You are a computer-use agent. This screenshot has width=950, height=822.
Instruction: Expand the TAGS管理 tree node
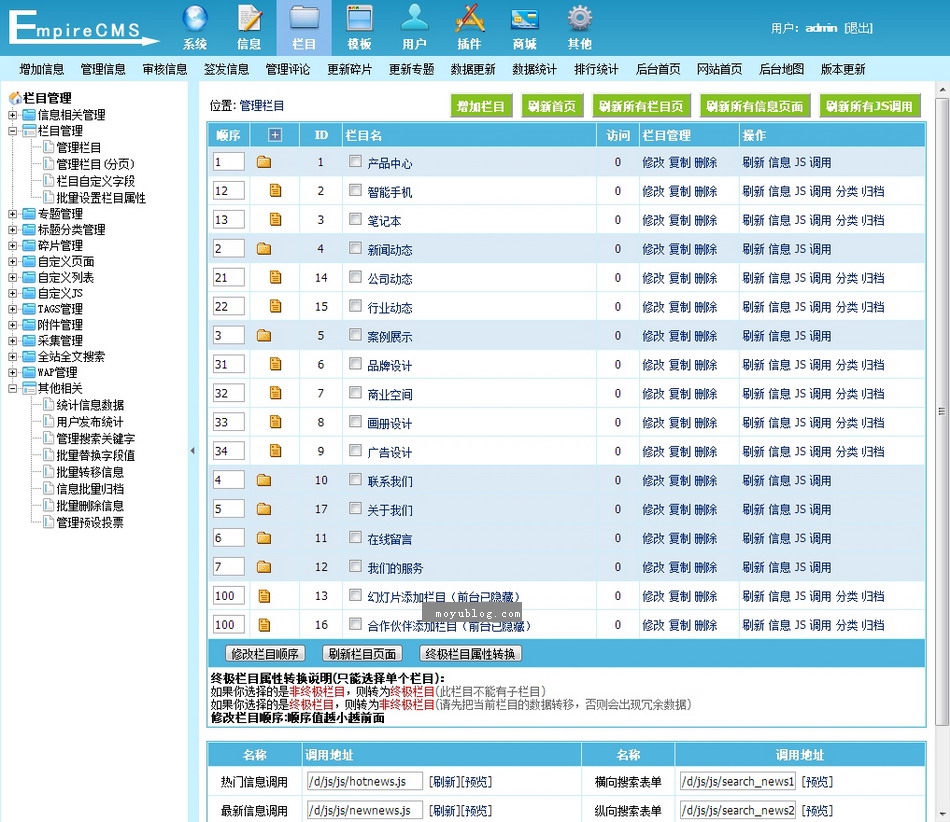12,309
